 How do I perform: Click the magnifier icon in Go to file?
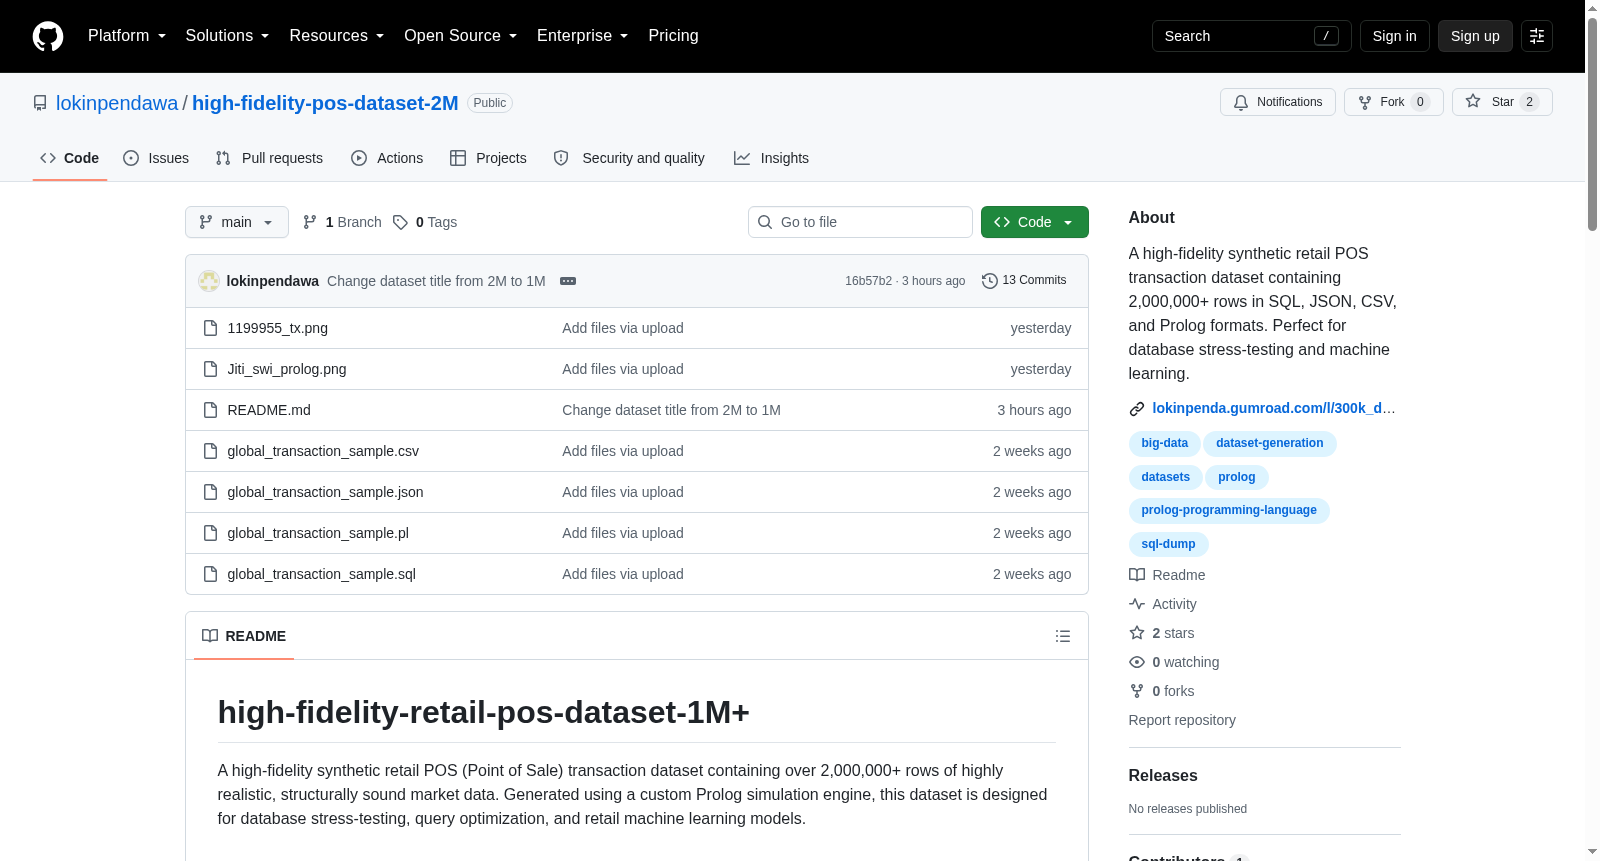pos(765,222)
